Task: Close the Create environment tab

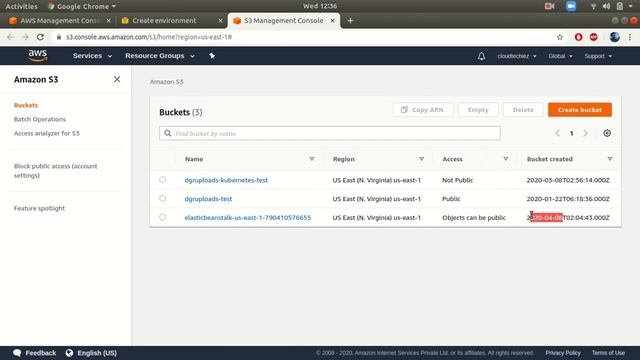Action: [220, 20]
